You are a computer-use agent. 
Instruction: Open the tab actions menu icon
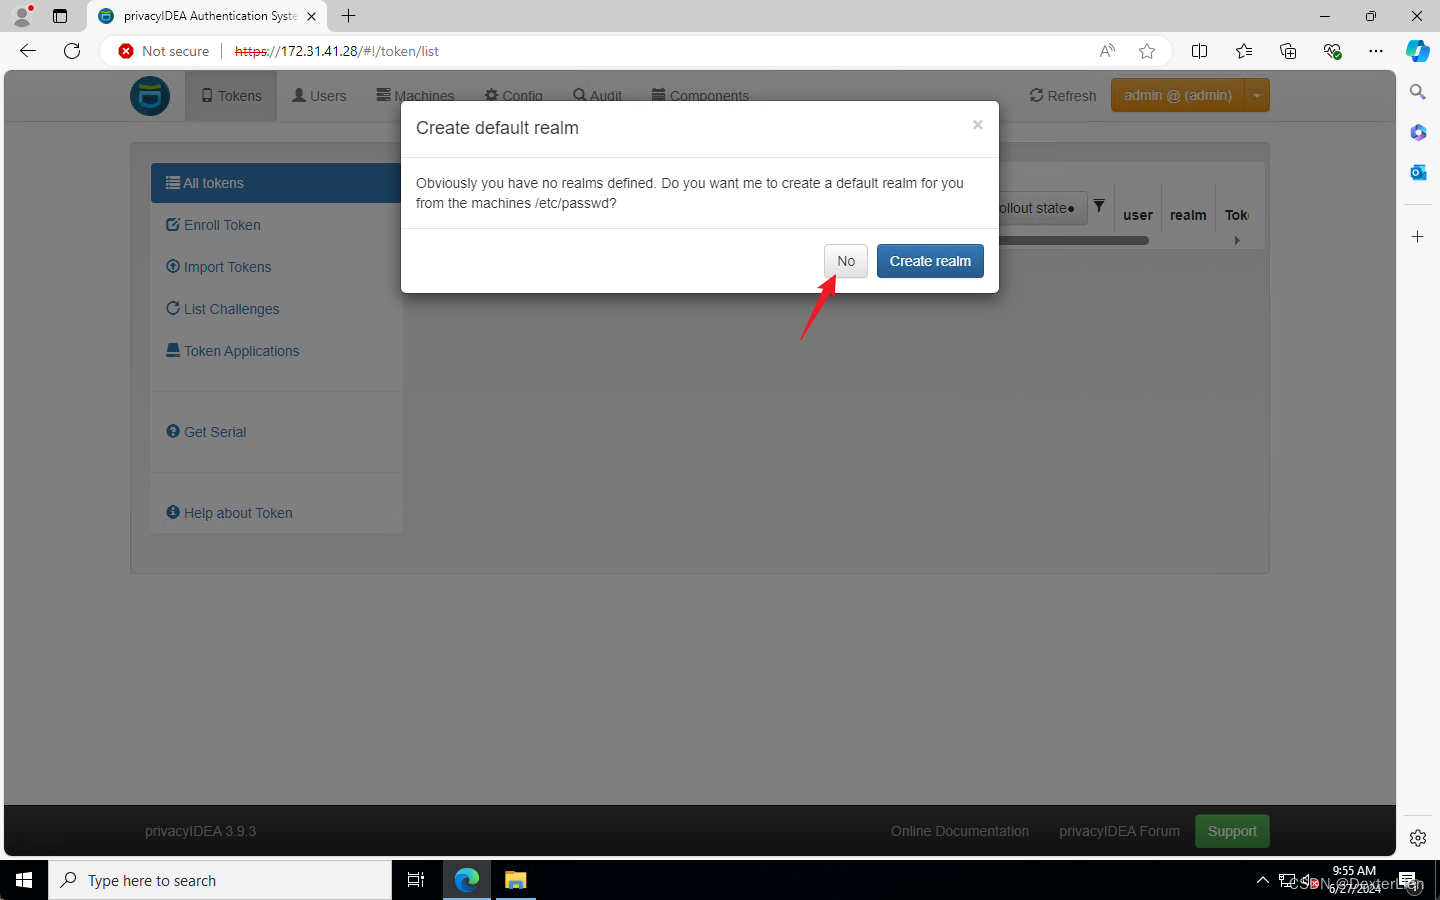(60, 16)
